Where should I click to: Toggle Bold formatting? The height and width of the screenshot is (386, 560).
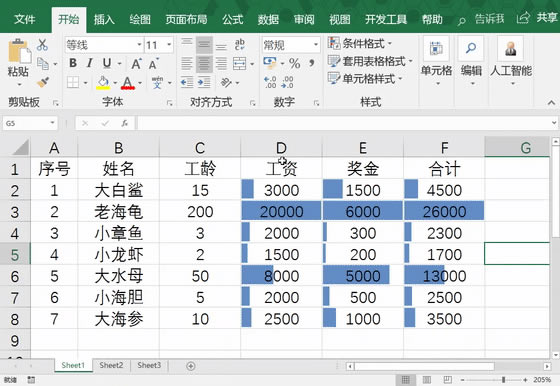pos(73,63)
